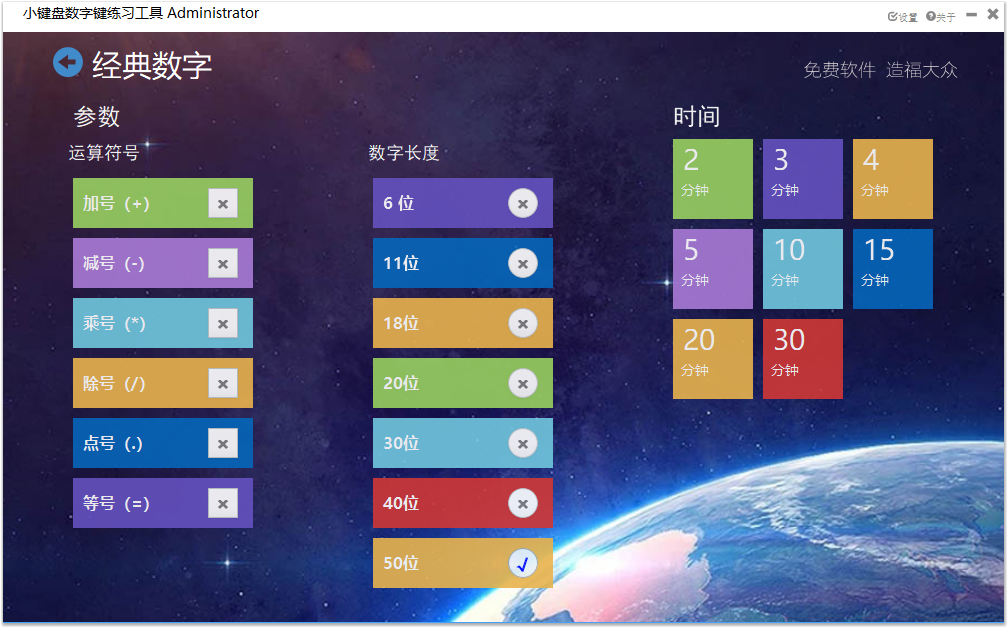The height and width of the screenshot is (627, 1007).
Task: Close the practice tool window
Action: (993, 13)
